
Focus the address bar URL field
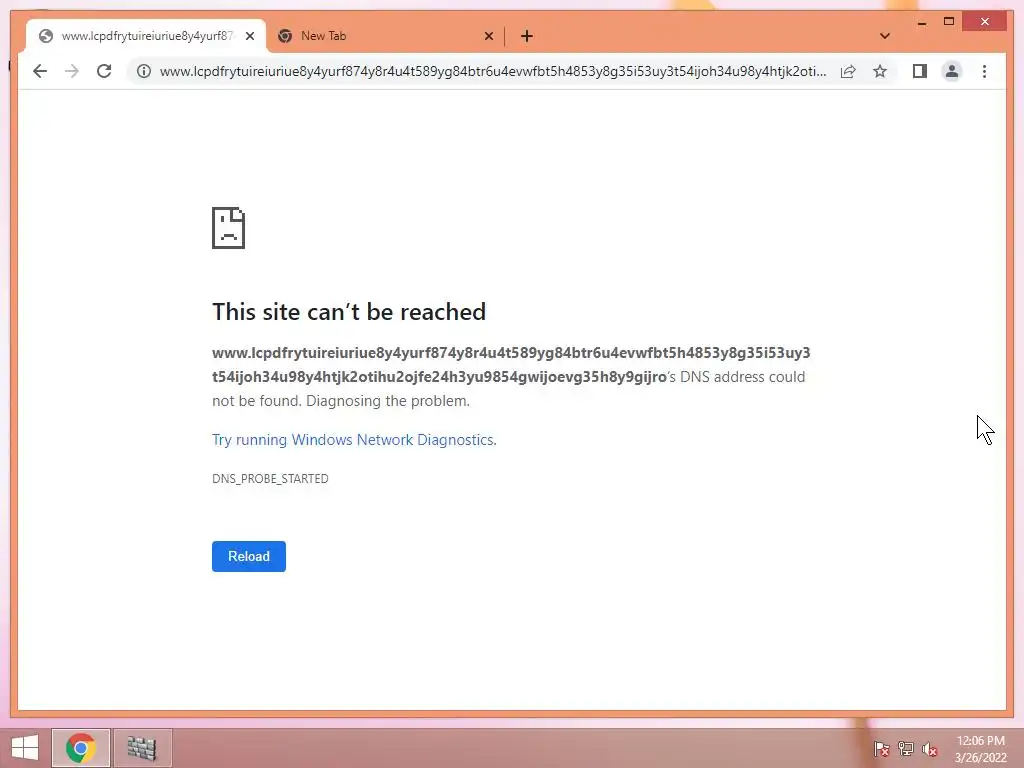pyautogui.click(x=493, y=71)
